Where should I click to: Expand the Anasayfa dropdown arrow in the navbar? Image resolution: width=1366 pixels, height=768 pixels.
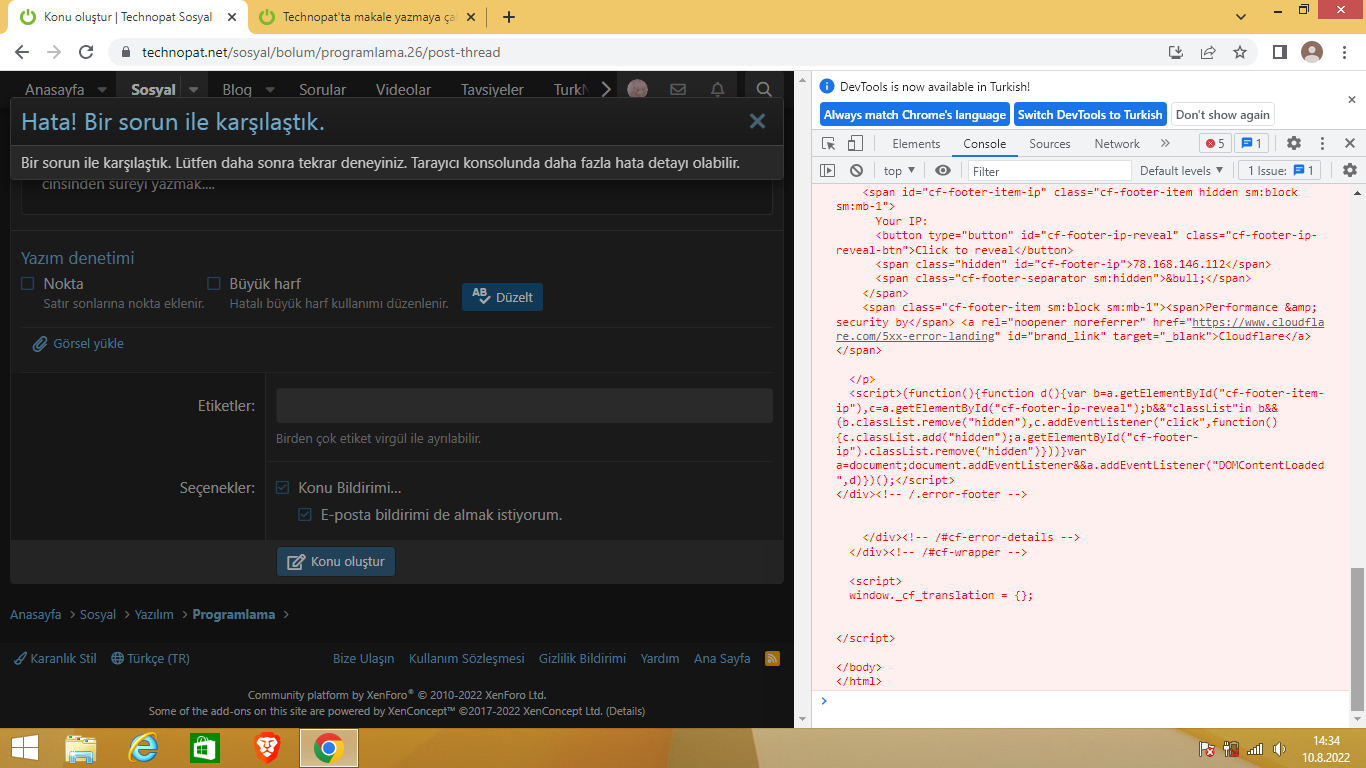pos(102,90)
